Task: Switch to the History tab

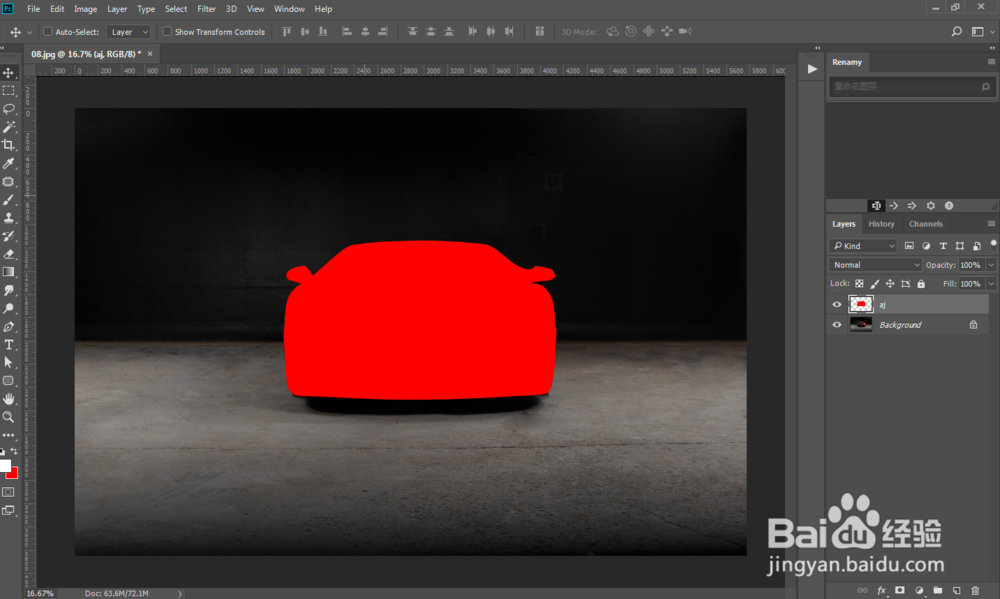Action: click(881, 224)
